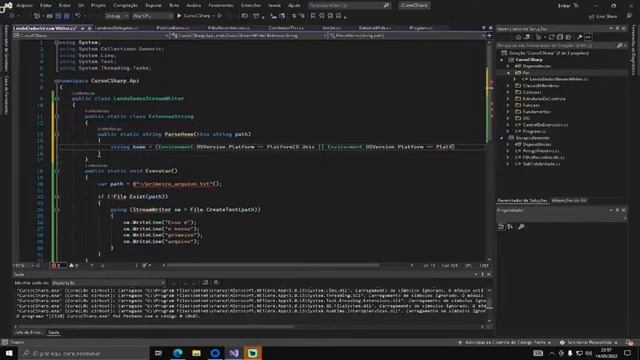Open the Arquivo menu

click(24, 5)
